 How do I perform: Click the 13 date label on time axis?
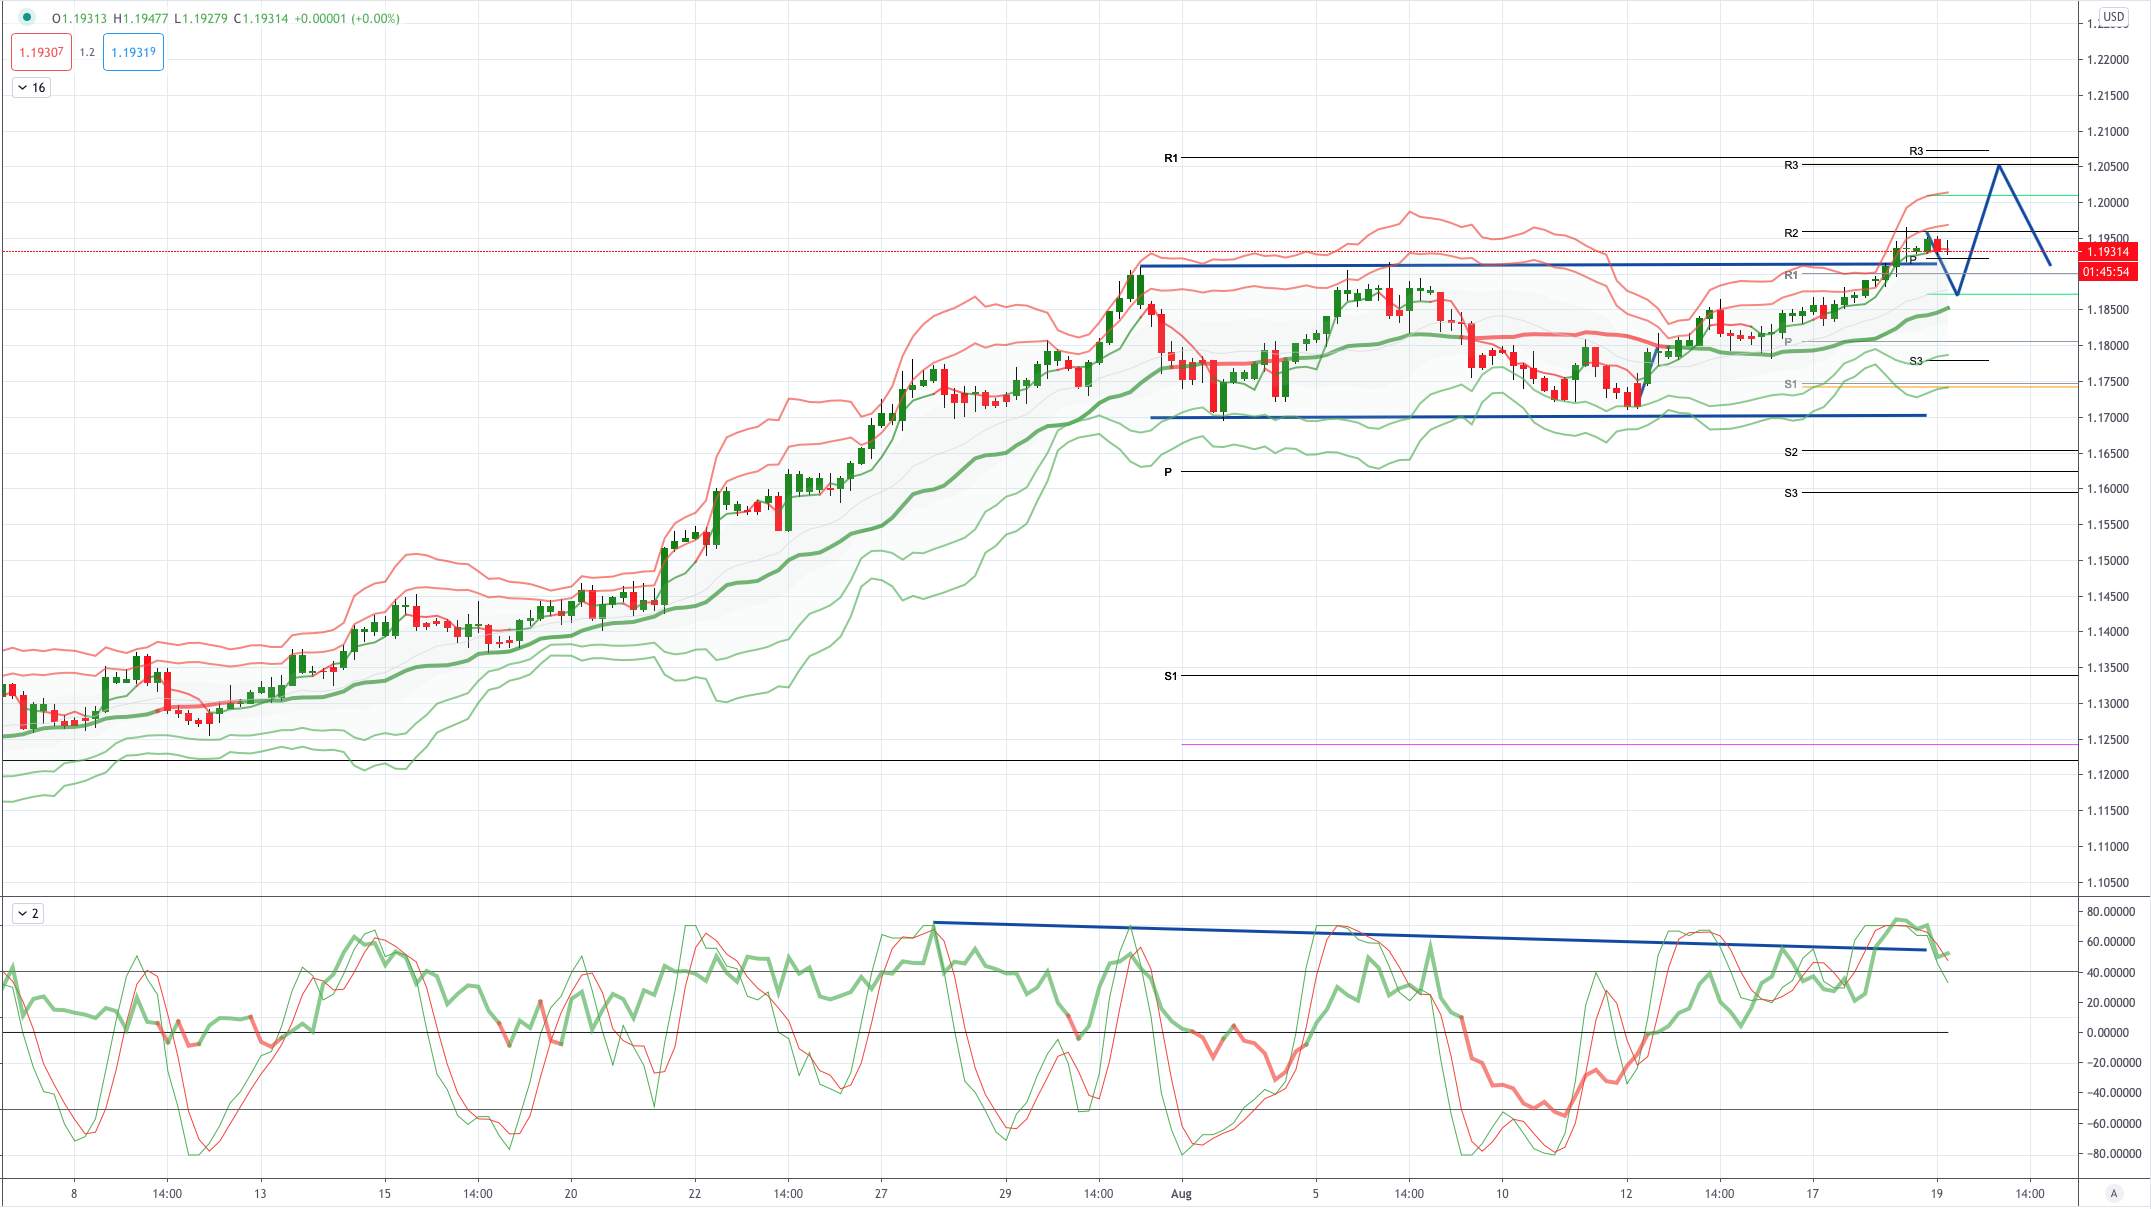point(260,1193)
